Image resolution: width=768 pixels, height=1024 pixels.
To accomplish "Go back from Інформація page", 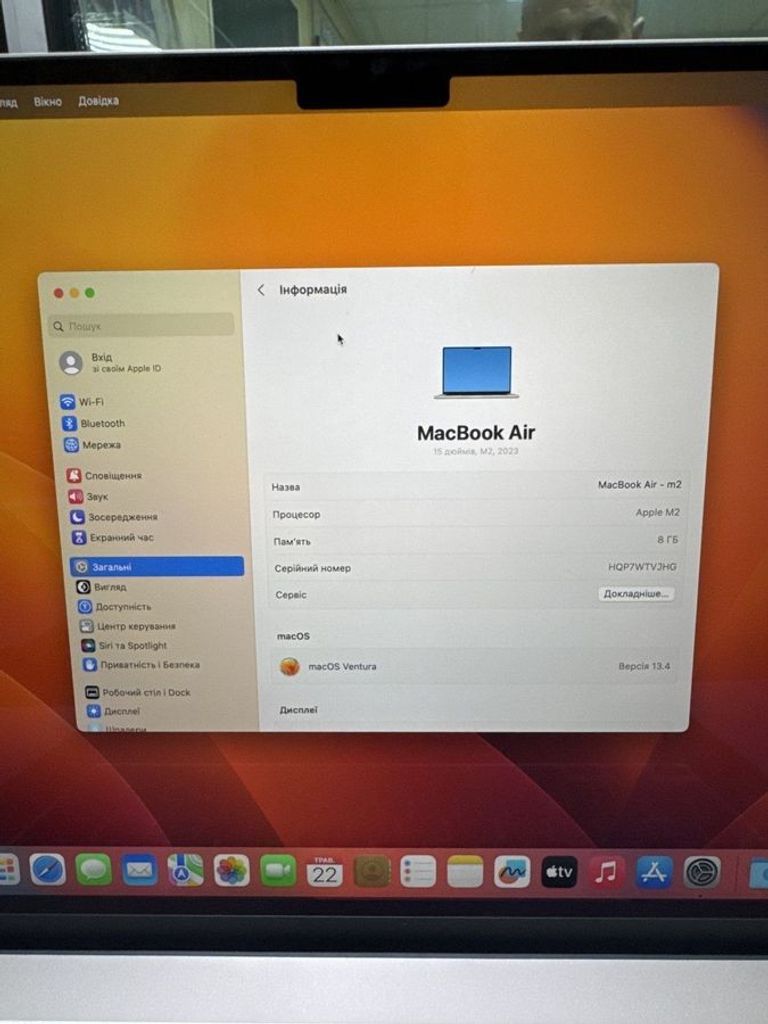I will [261, 289].
